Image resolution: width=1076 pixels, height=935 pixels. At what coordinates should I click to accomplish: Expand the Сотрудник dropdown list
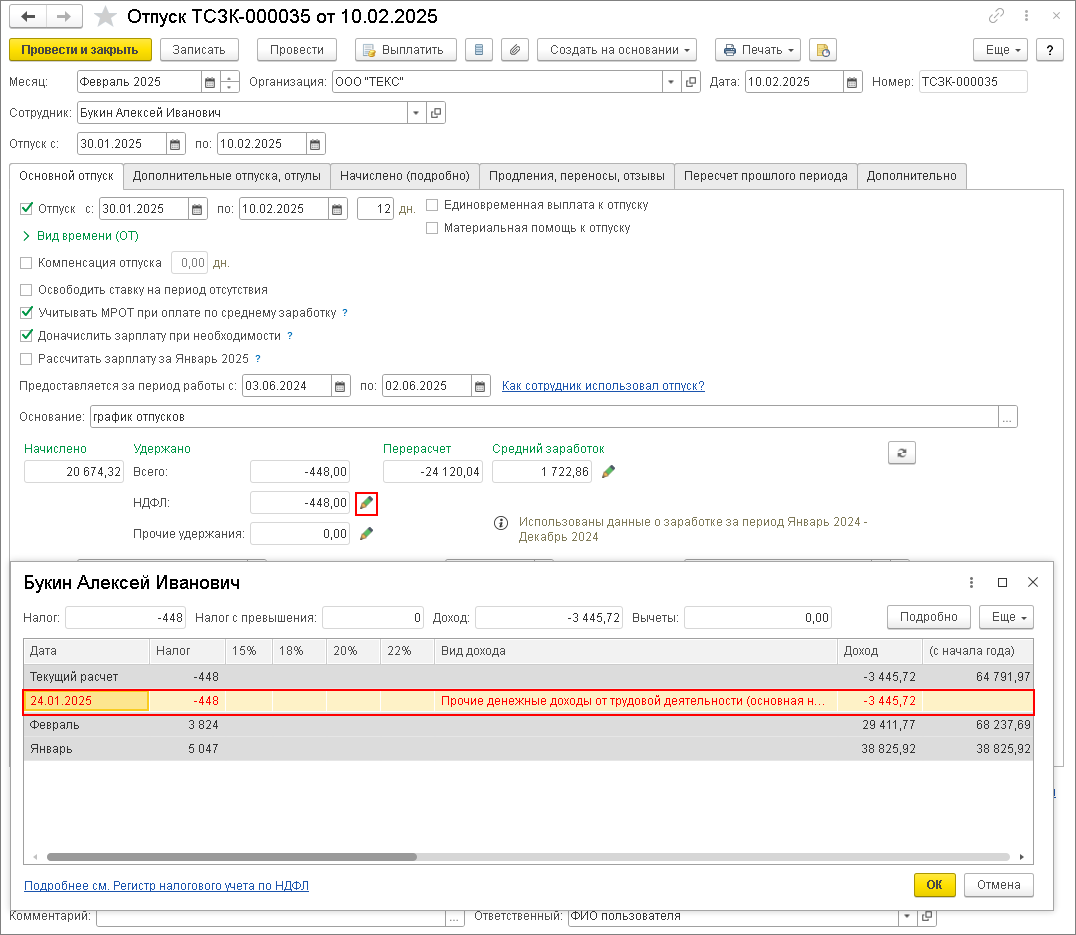[x=416, y=113]
